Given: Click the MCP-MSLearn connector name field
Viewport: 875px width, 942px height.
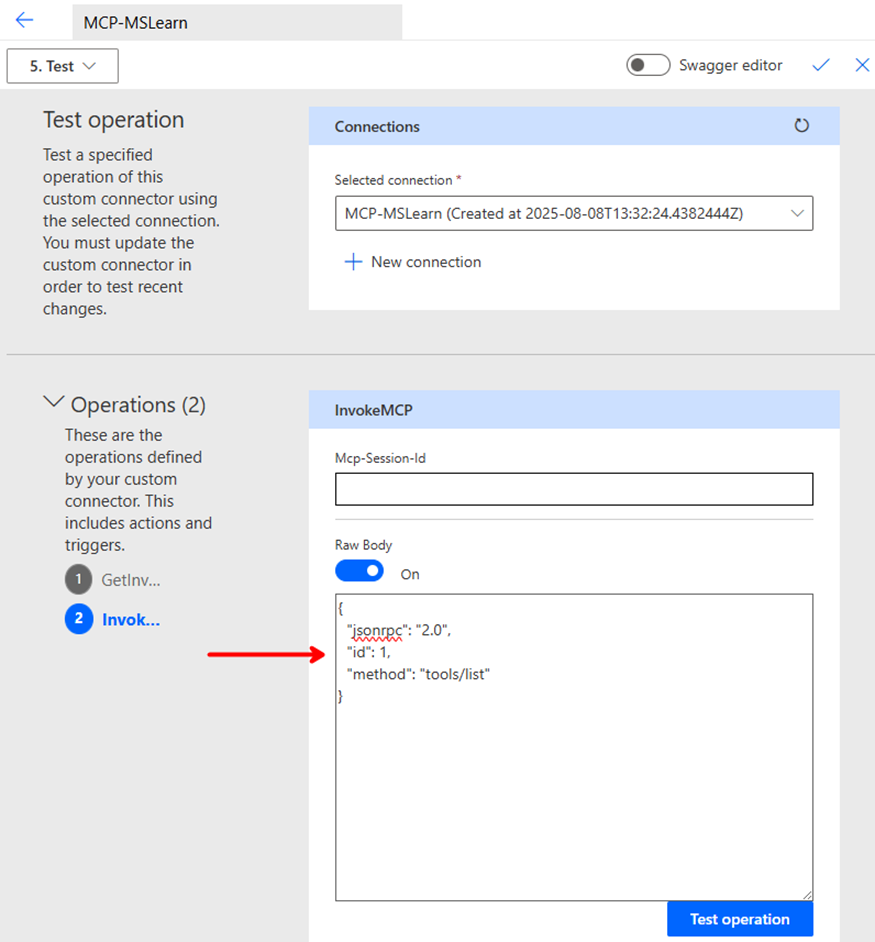Looking at the screenshot, I should (237, 23).
